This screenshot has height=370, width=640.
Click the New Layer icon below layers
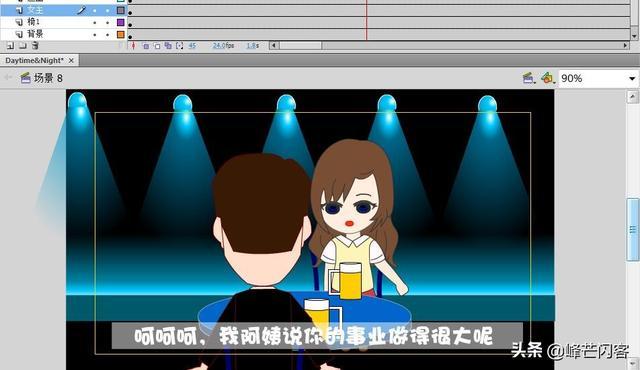(x=11, y=46)
